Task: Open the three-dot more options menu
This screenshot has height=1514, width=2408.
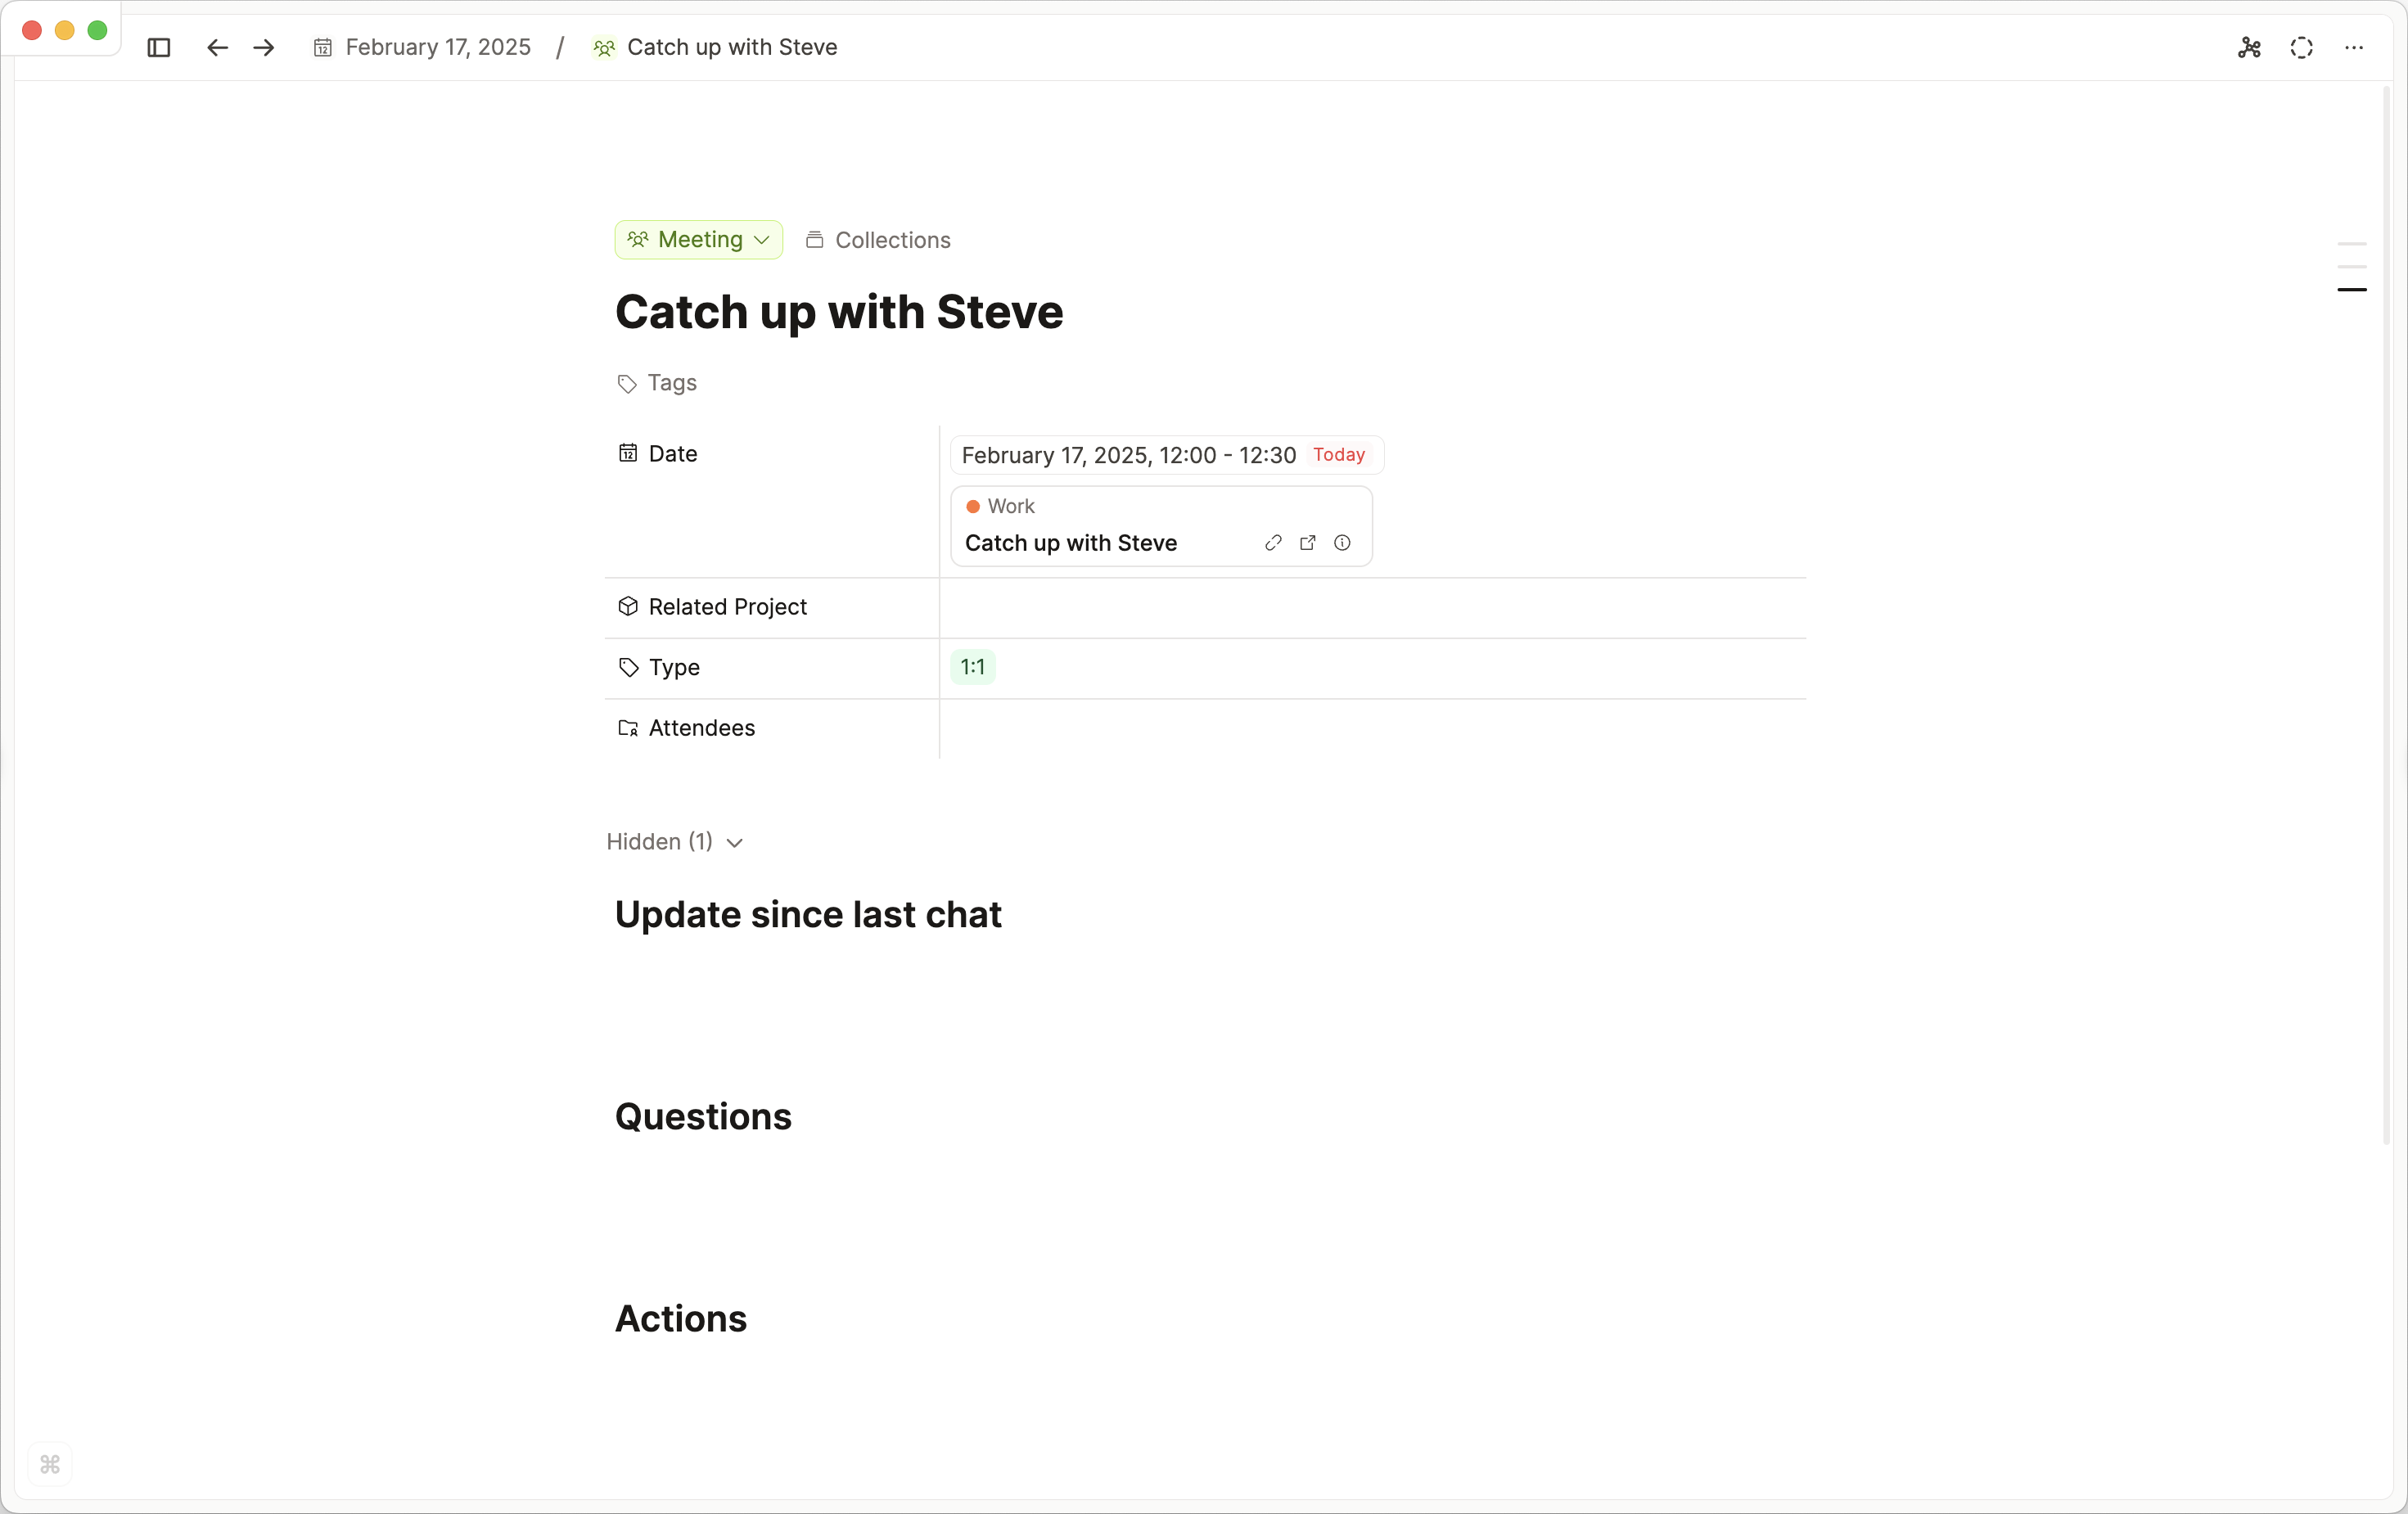Action: point(2354,48)
